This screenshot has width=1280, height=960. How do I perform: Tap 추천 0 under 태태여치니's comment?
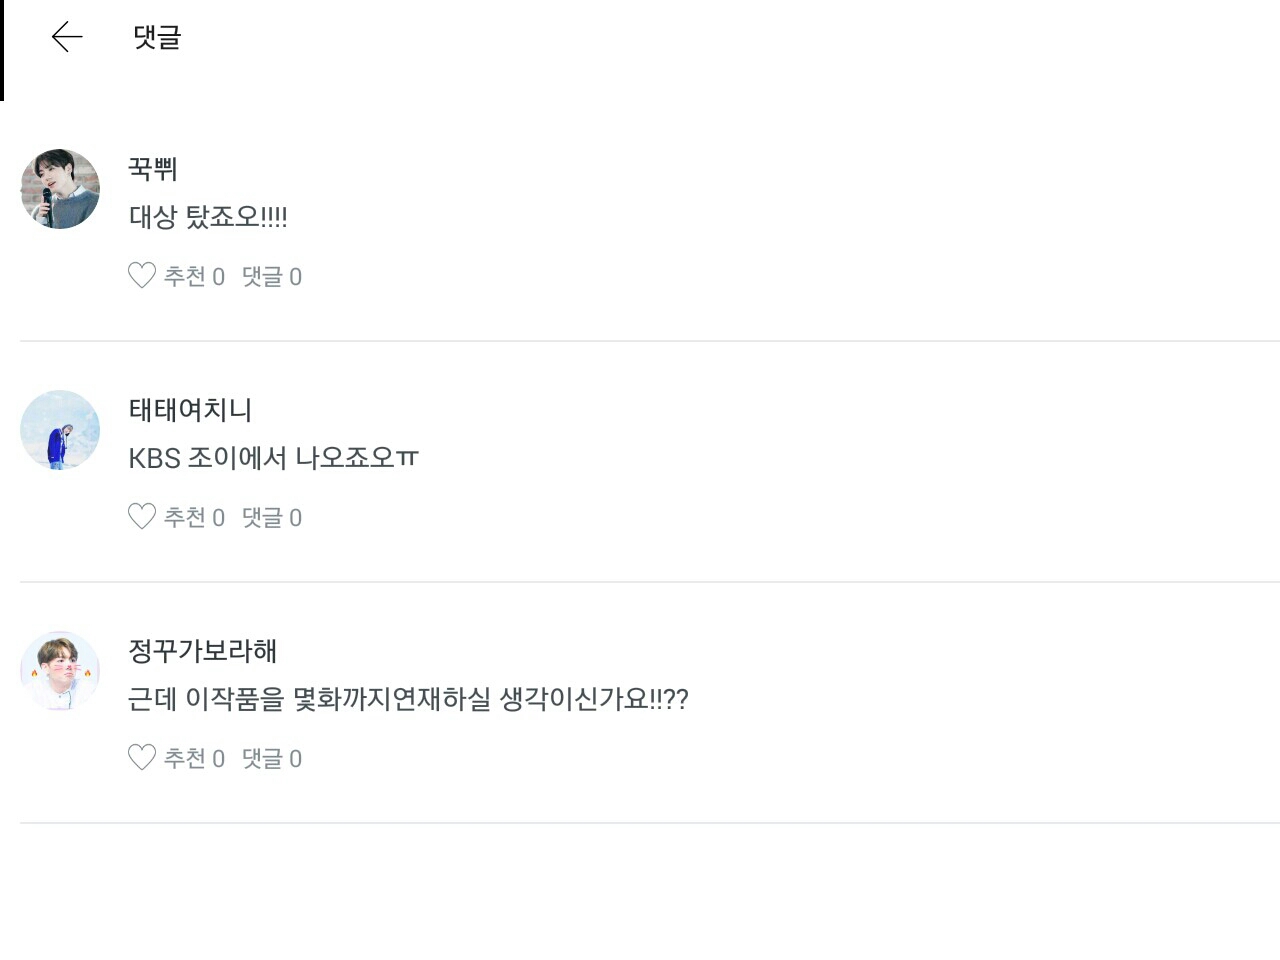click(x=195, y=517)
